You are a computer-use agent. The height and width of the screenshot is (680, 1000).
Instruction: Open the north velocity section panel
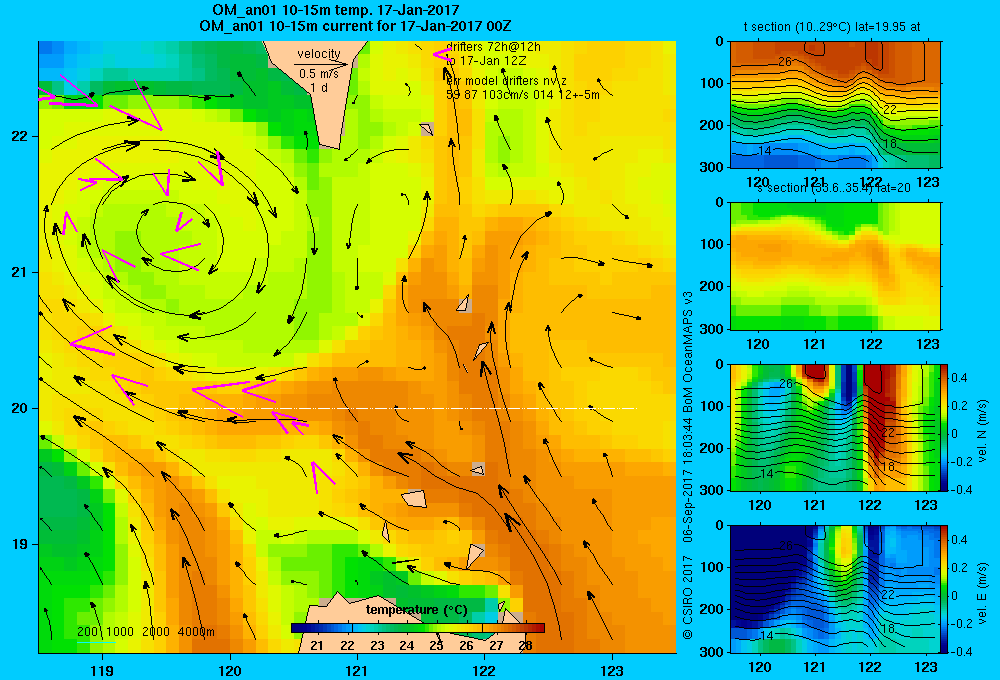835,427
